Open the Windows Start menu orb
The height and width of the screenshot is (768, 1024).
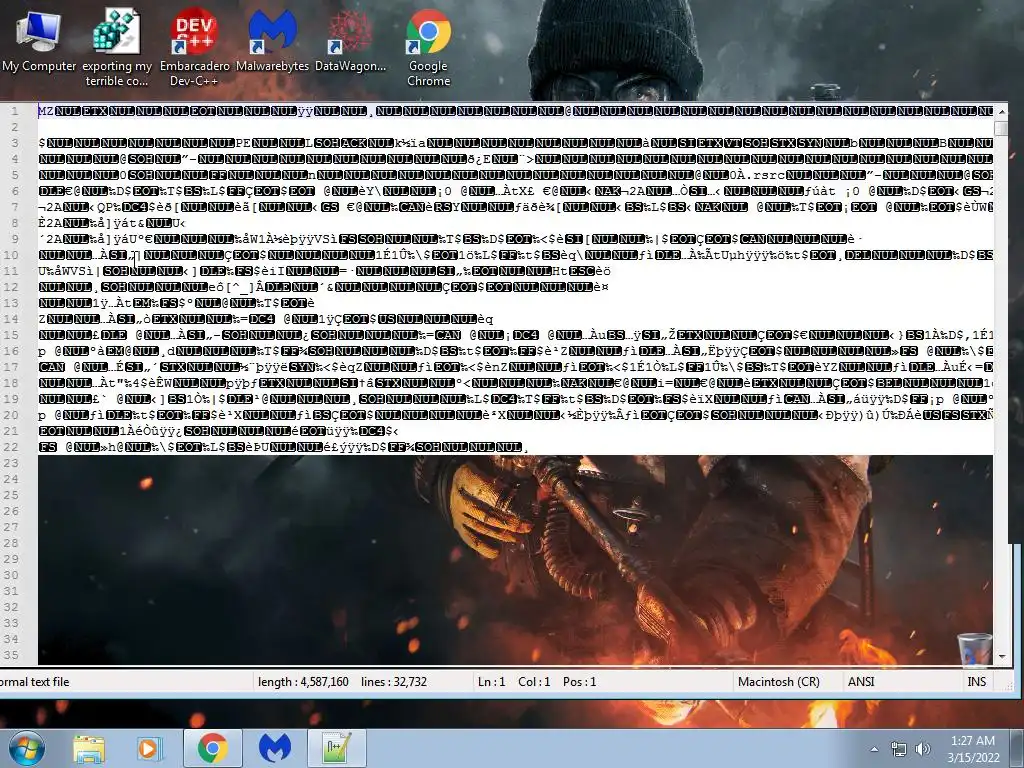point(26,748)
